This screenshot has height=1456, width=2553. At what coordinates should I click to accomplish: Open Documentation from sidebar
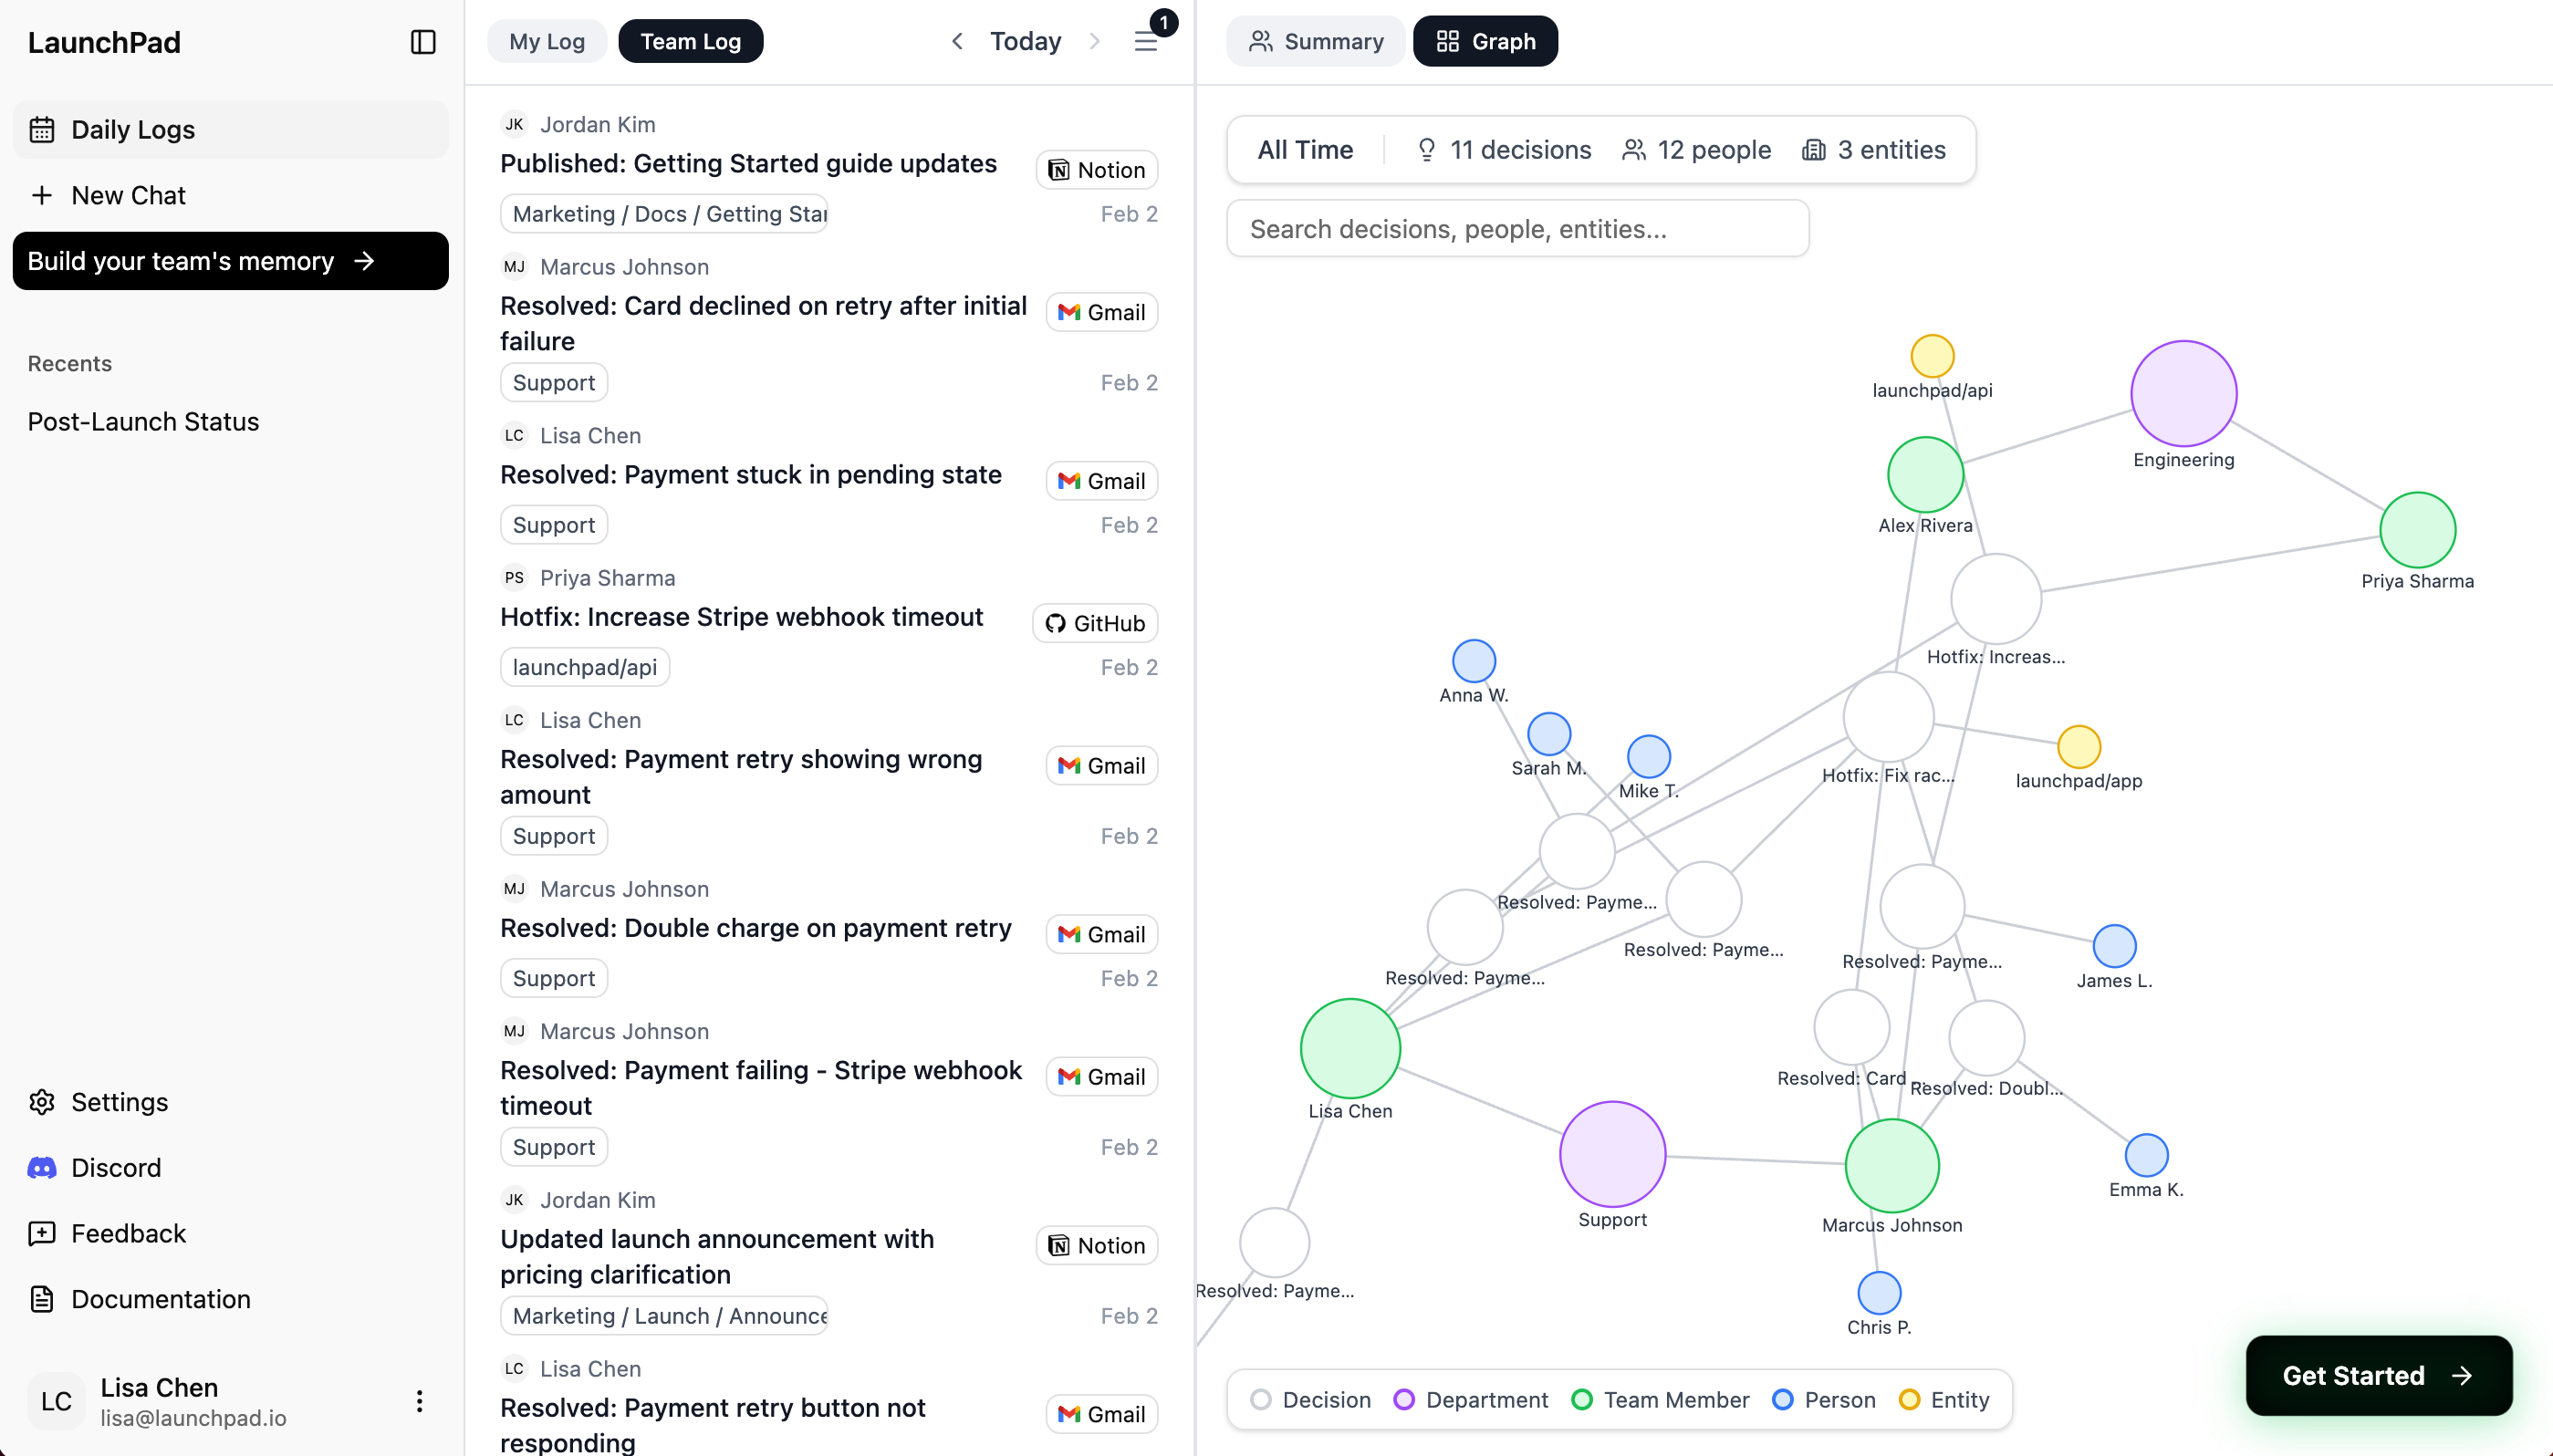(x=160, y=1299)
